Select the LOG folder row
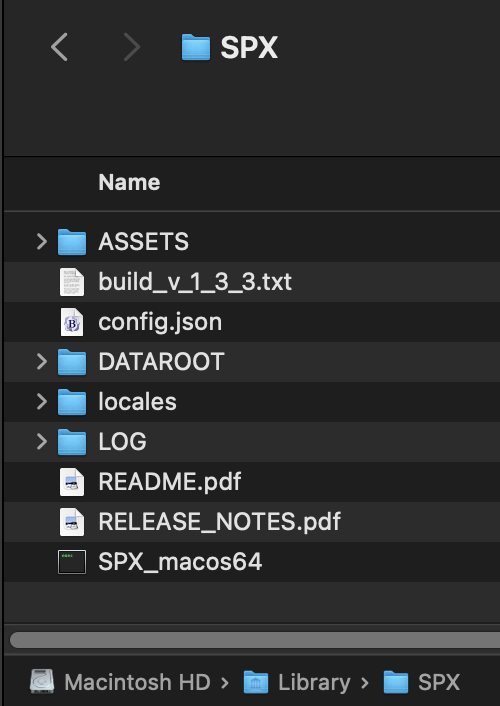500x706 pixels. pyautogui.click(x=252, y=441)
